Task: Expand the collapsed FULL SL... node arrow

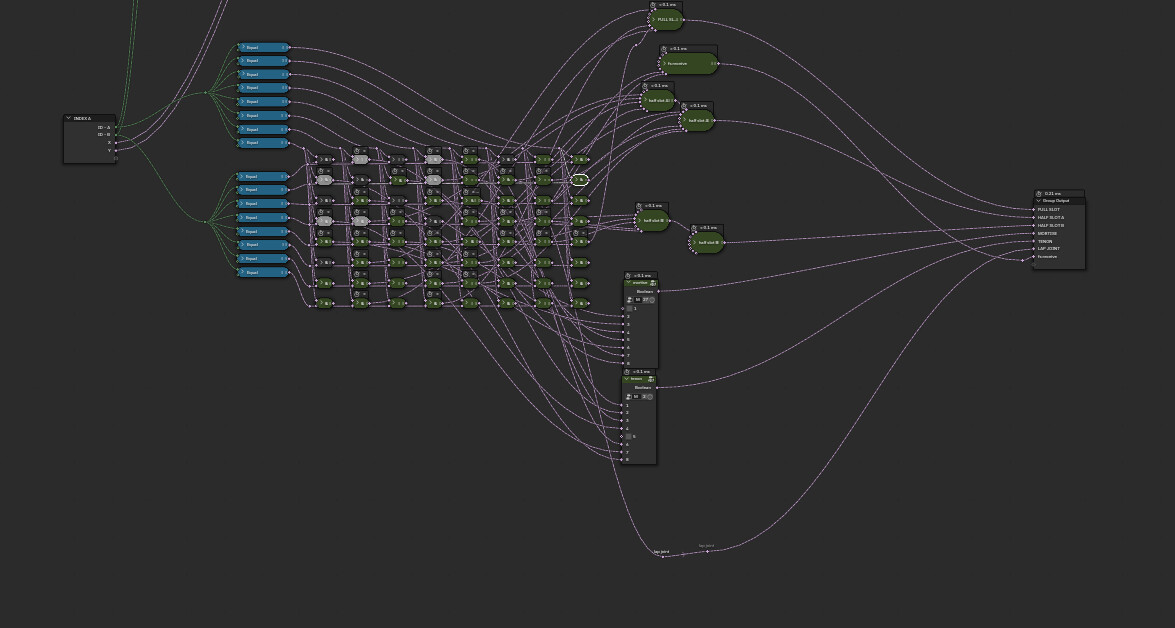Action: coord(653,19)
